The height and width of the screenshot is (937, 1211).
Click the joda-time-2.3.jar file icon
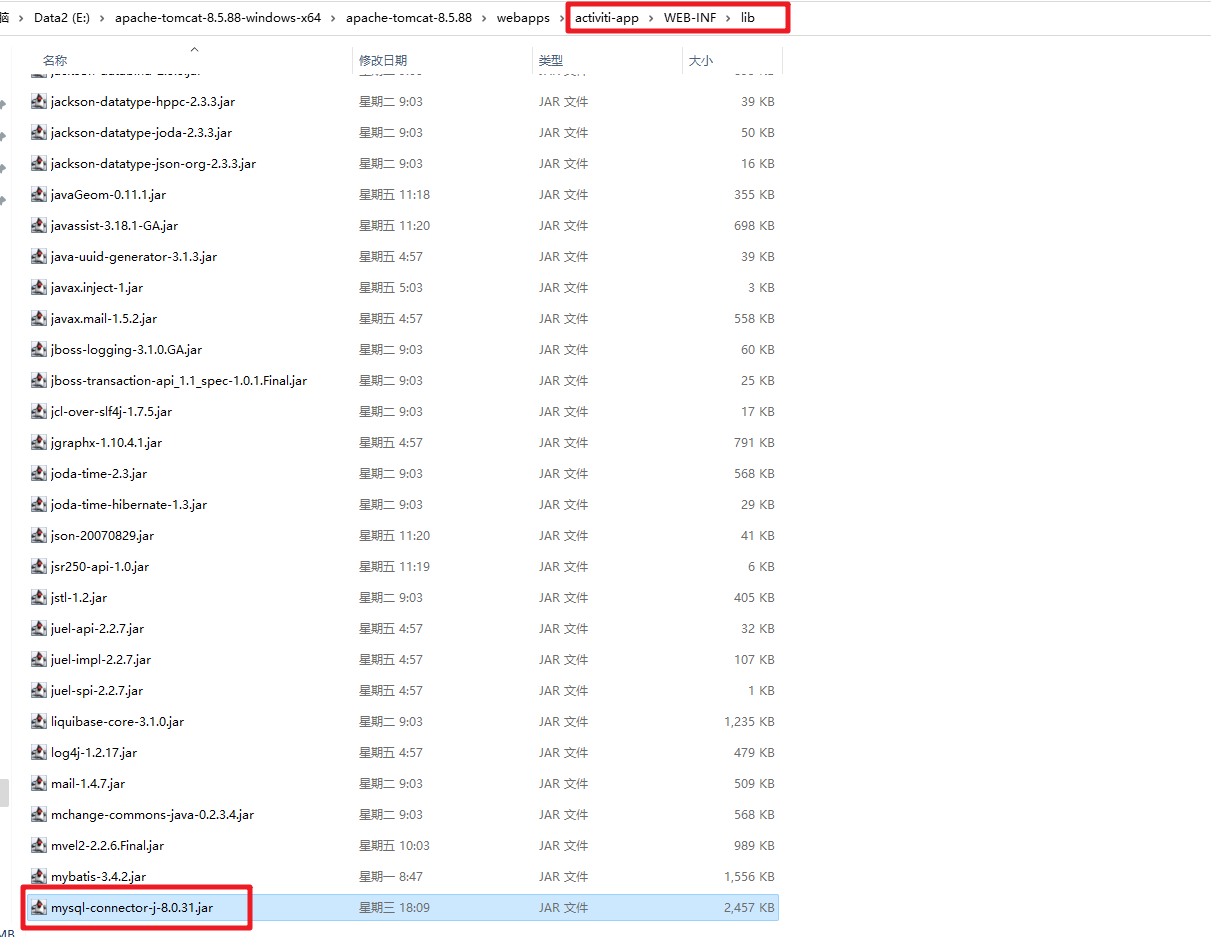[x=39, y=474]
